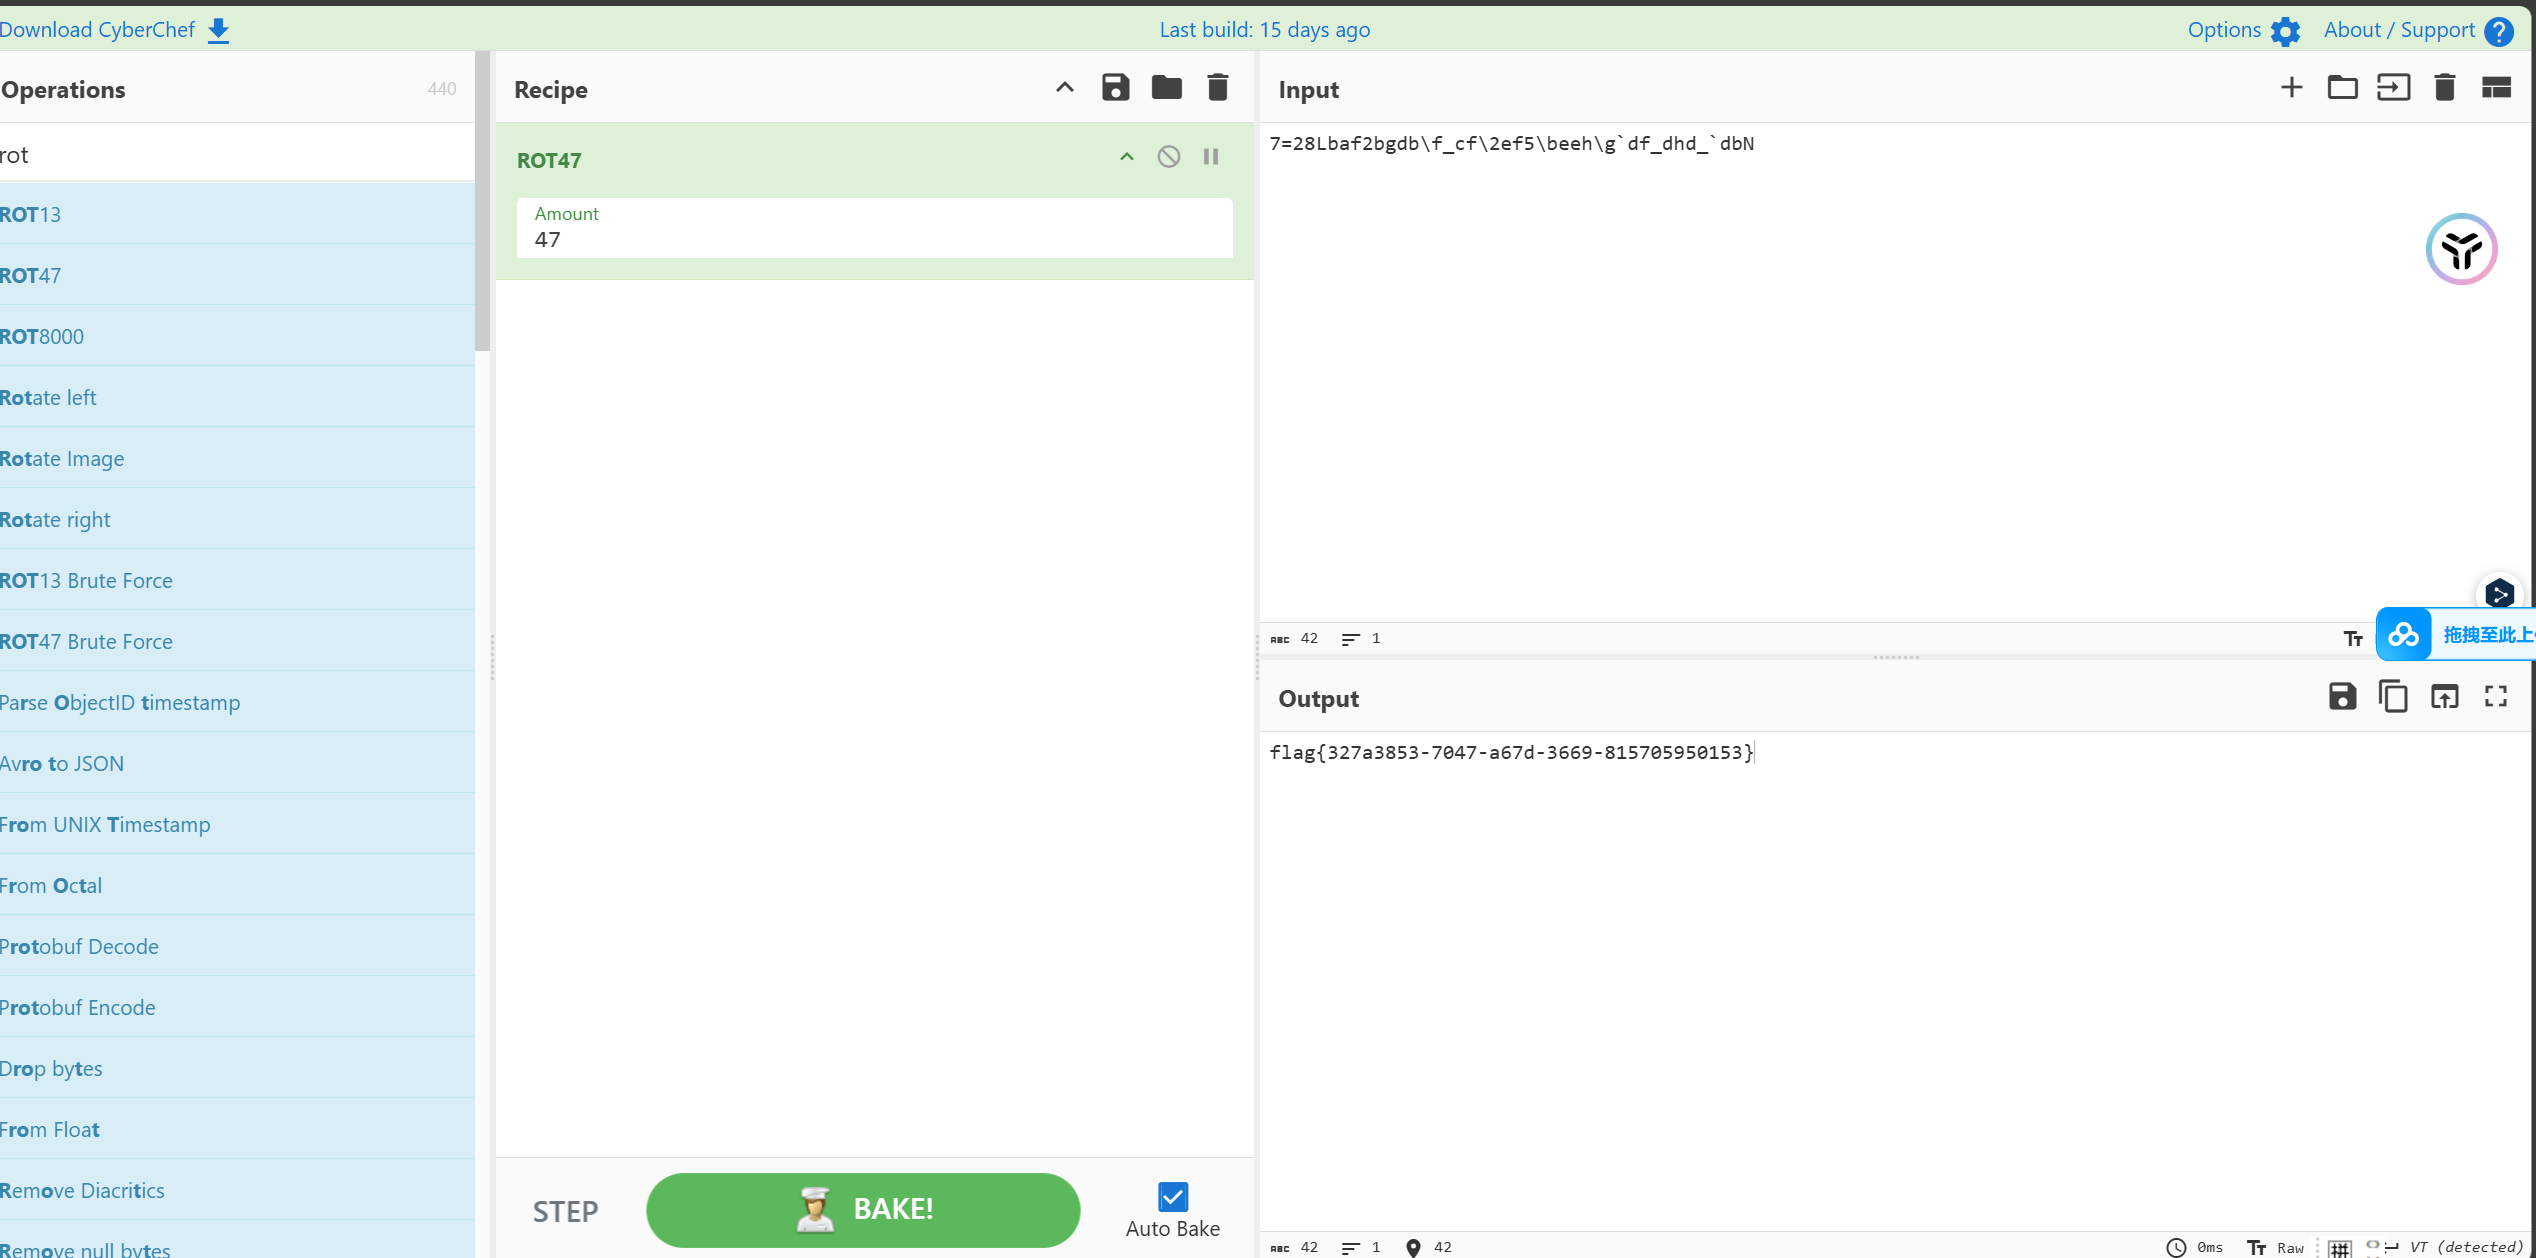
Task: Collapse the Recipe pane chevron
Action: pos(1064,88)
